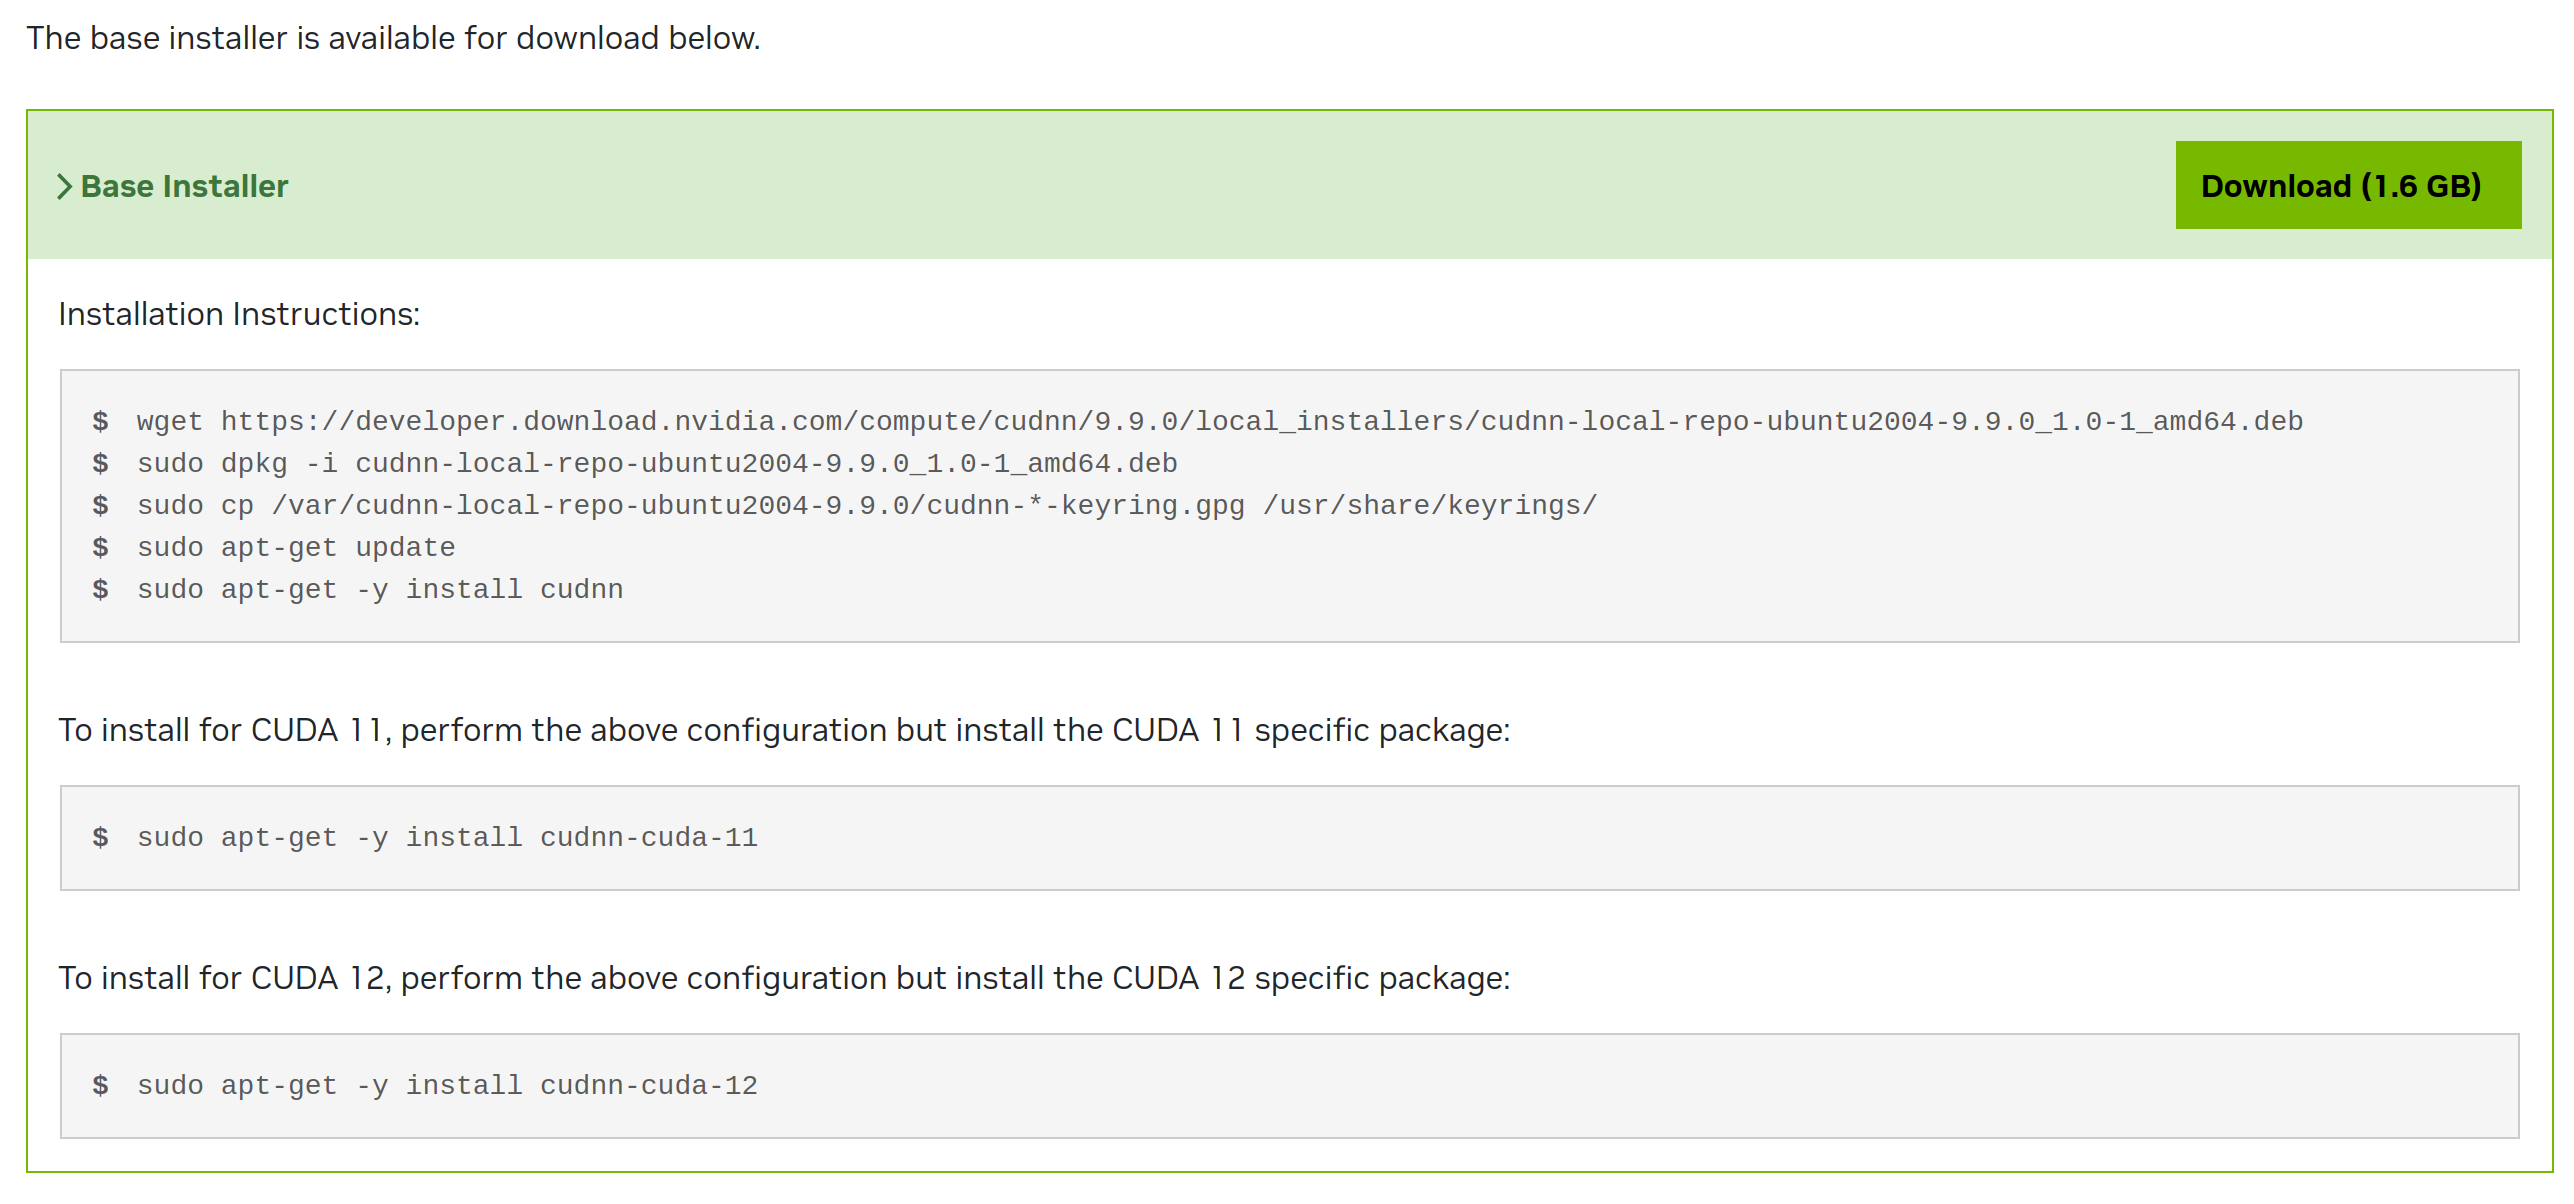Click the cudnn-cuda-12 install command
The height and width of the screenshot is (1204, 2574).
[447, 1085]
